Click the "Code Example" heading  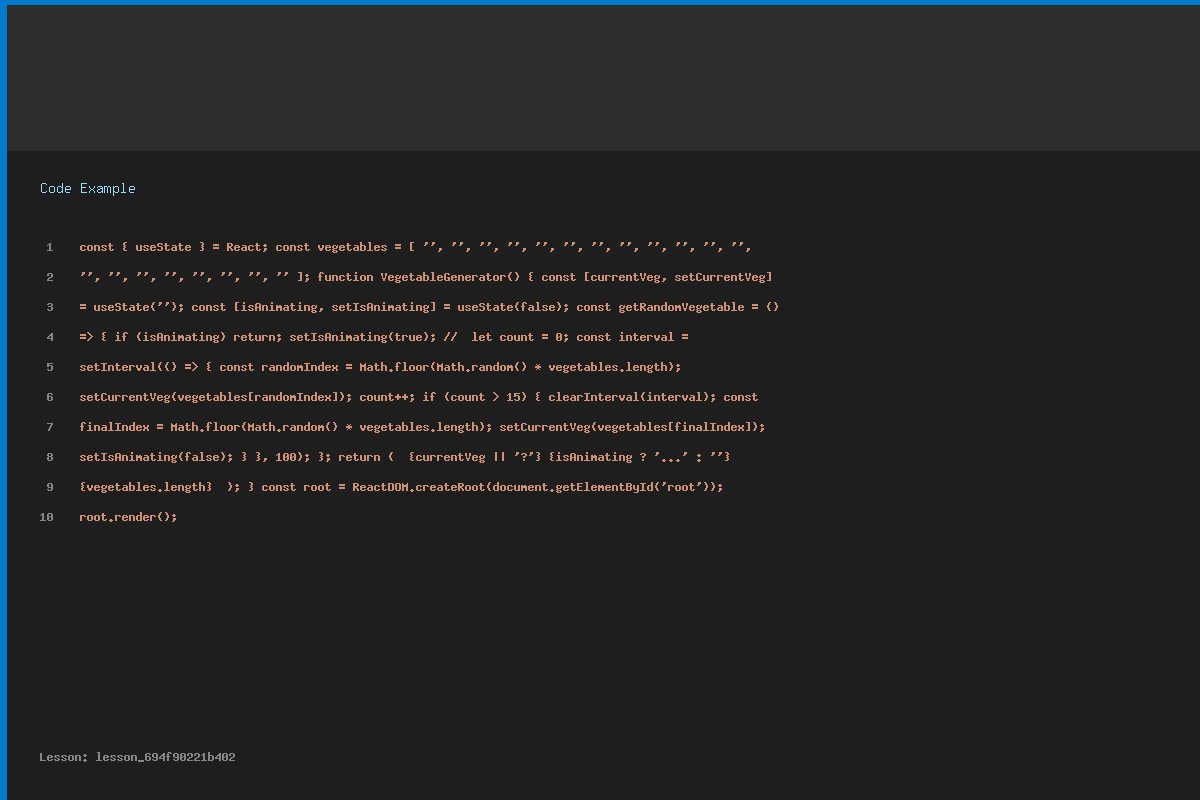coord(88,188)
